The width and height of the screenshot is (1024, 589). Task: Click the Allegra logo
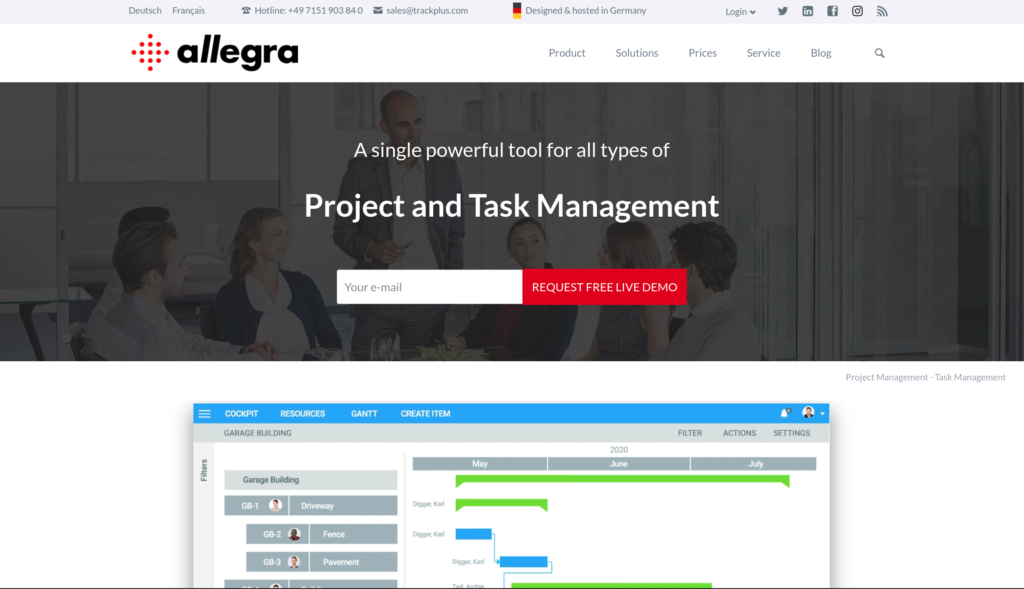pyautogui.click(x=214, y=52)
